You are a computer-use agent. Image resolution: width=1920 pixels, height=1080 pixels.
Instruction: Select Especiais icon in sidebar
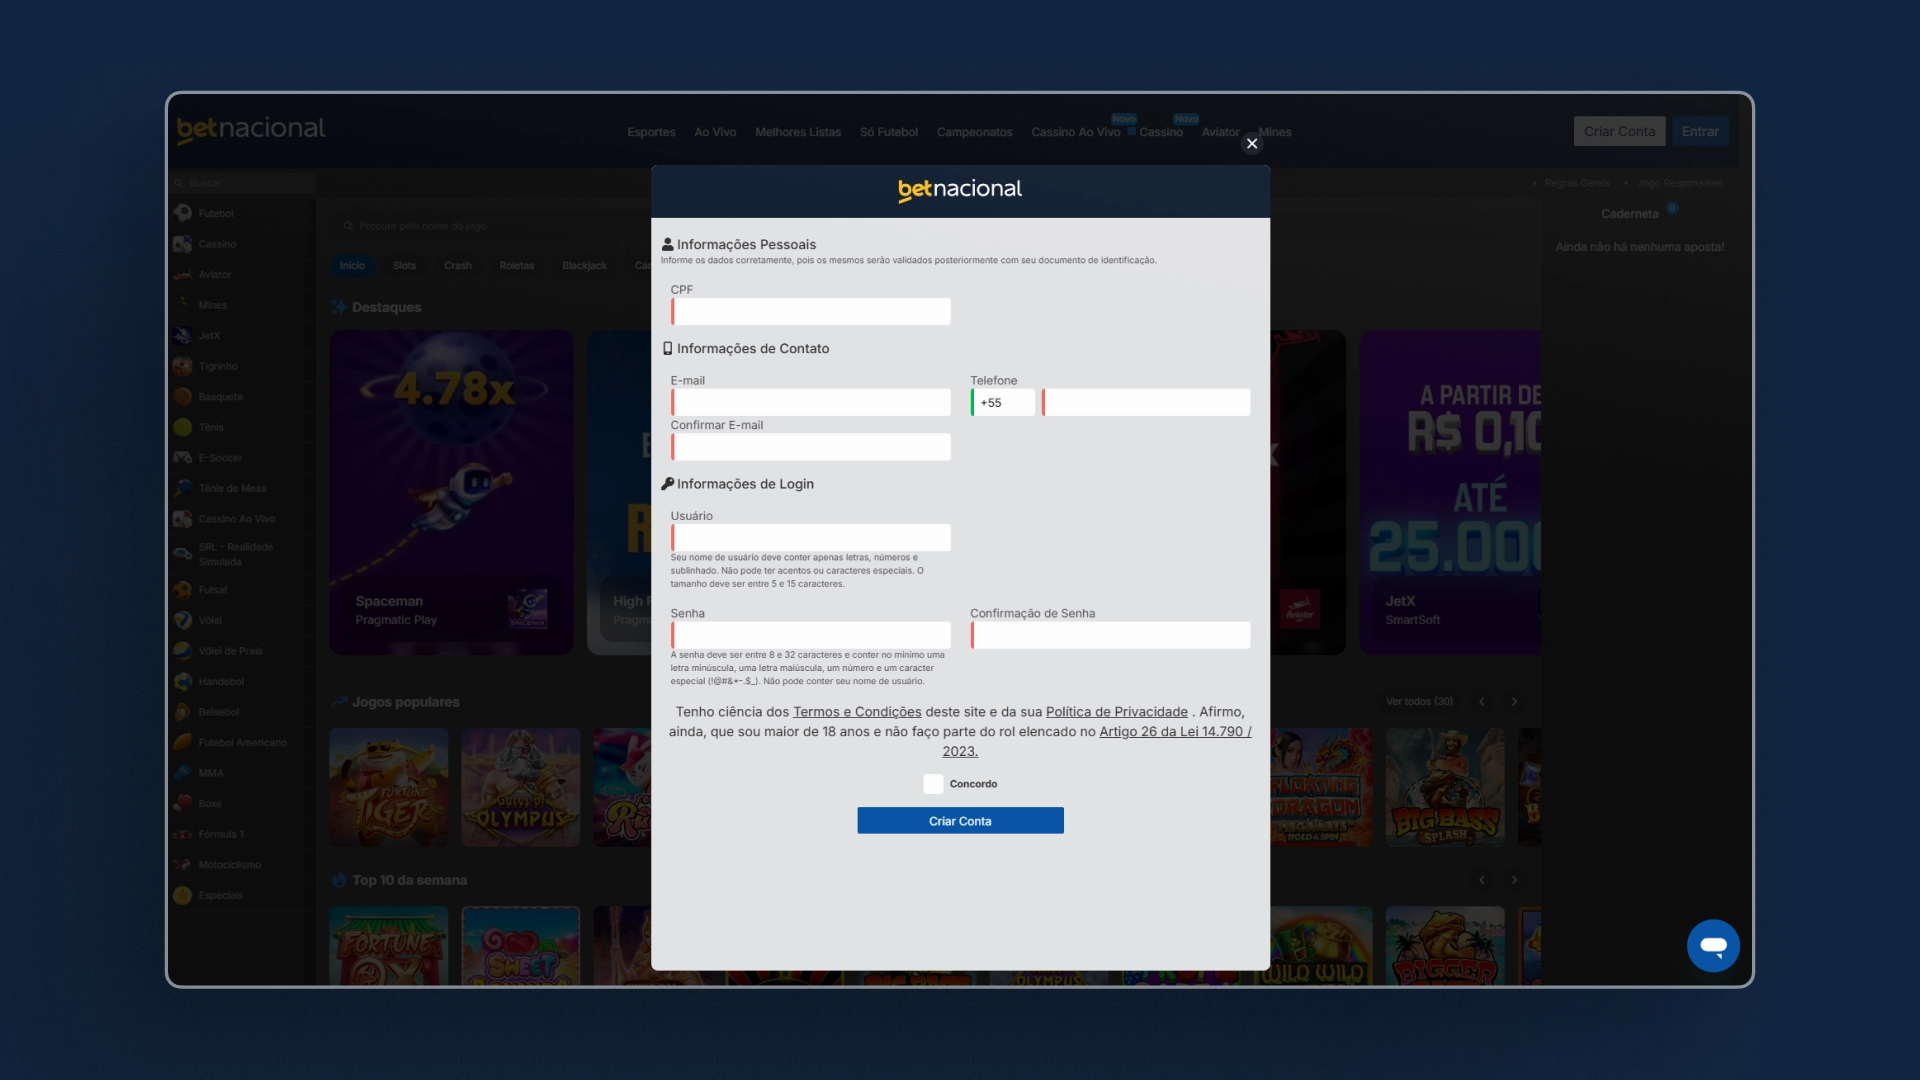[x=182, y=895]
